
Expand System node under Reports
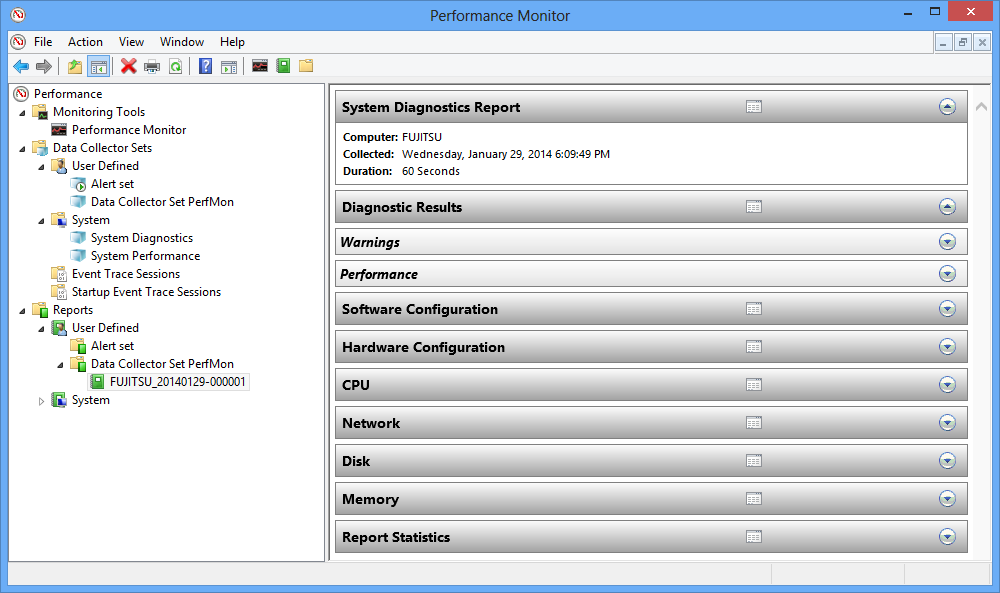(x=41, y=400)
